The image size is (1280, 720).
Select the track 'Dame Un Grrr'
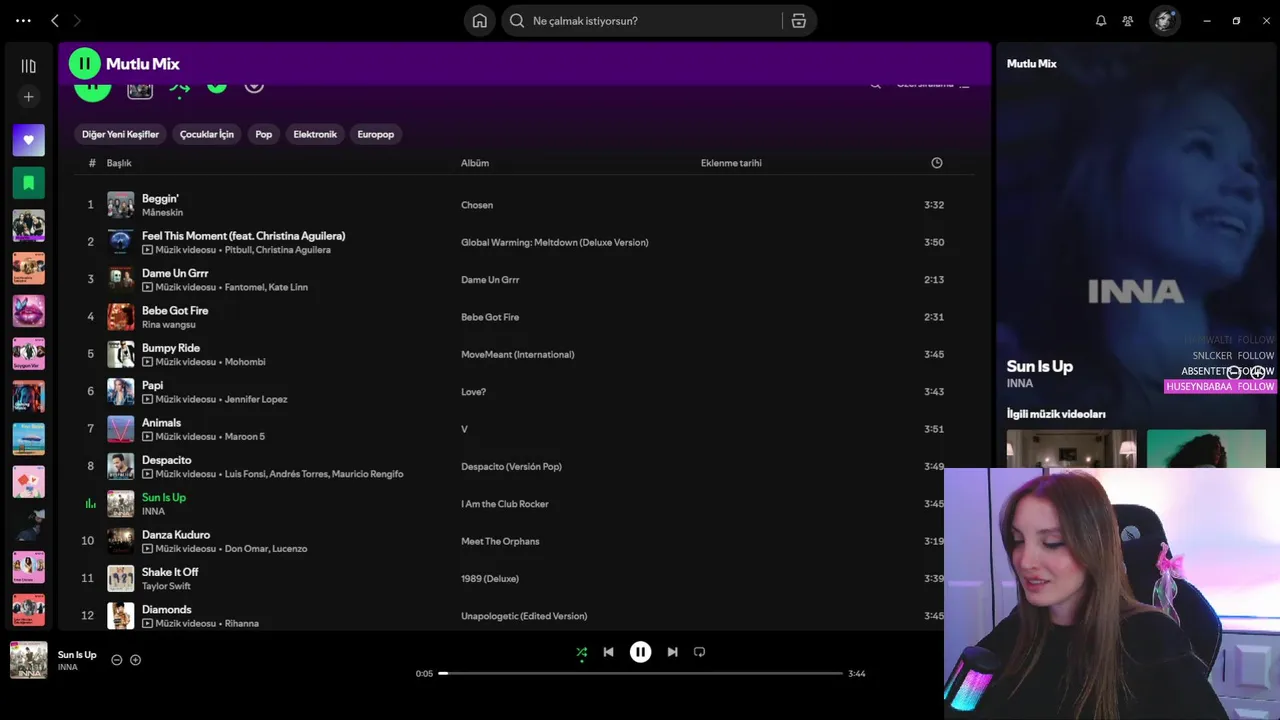click(175, 273)
